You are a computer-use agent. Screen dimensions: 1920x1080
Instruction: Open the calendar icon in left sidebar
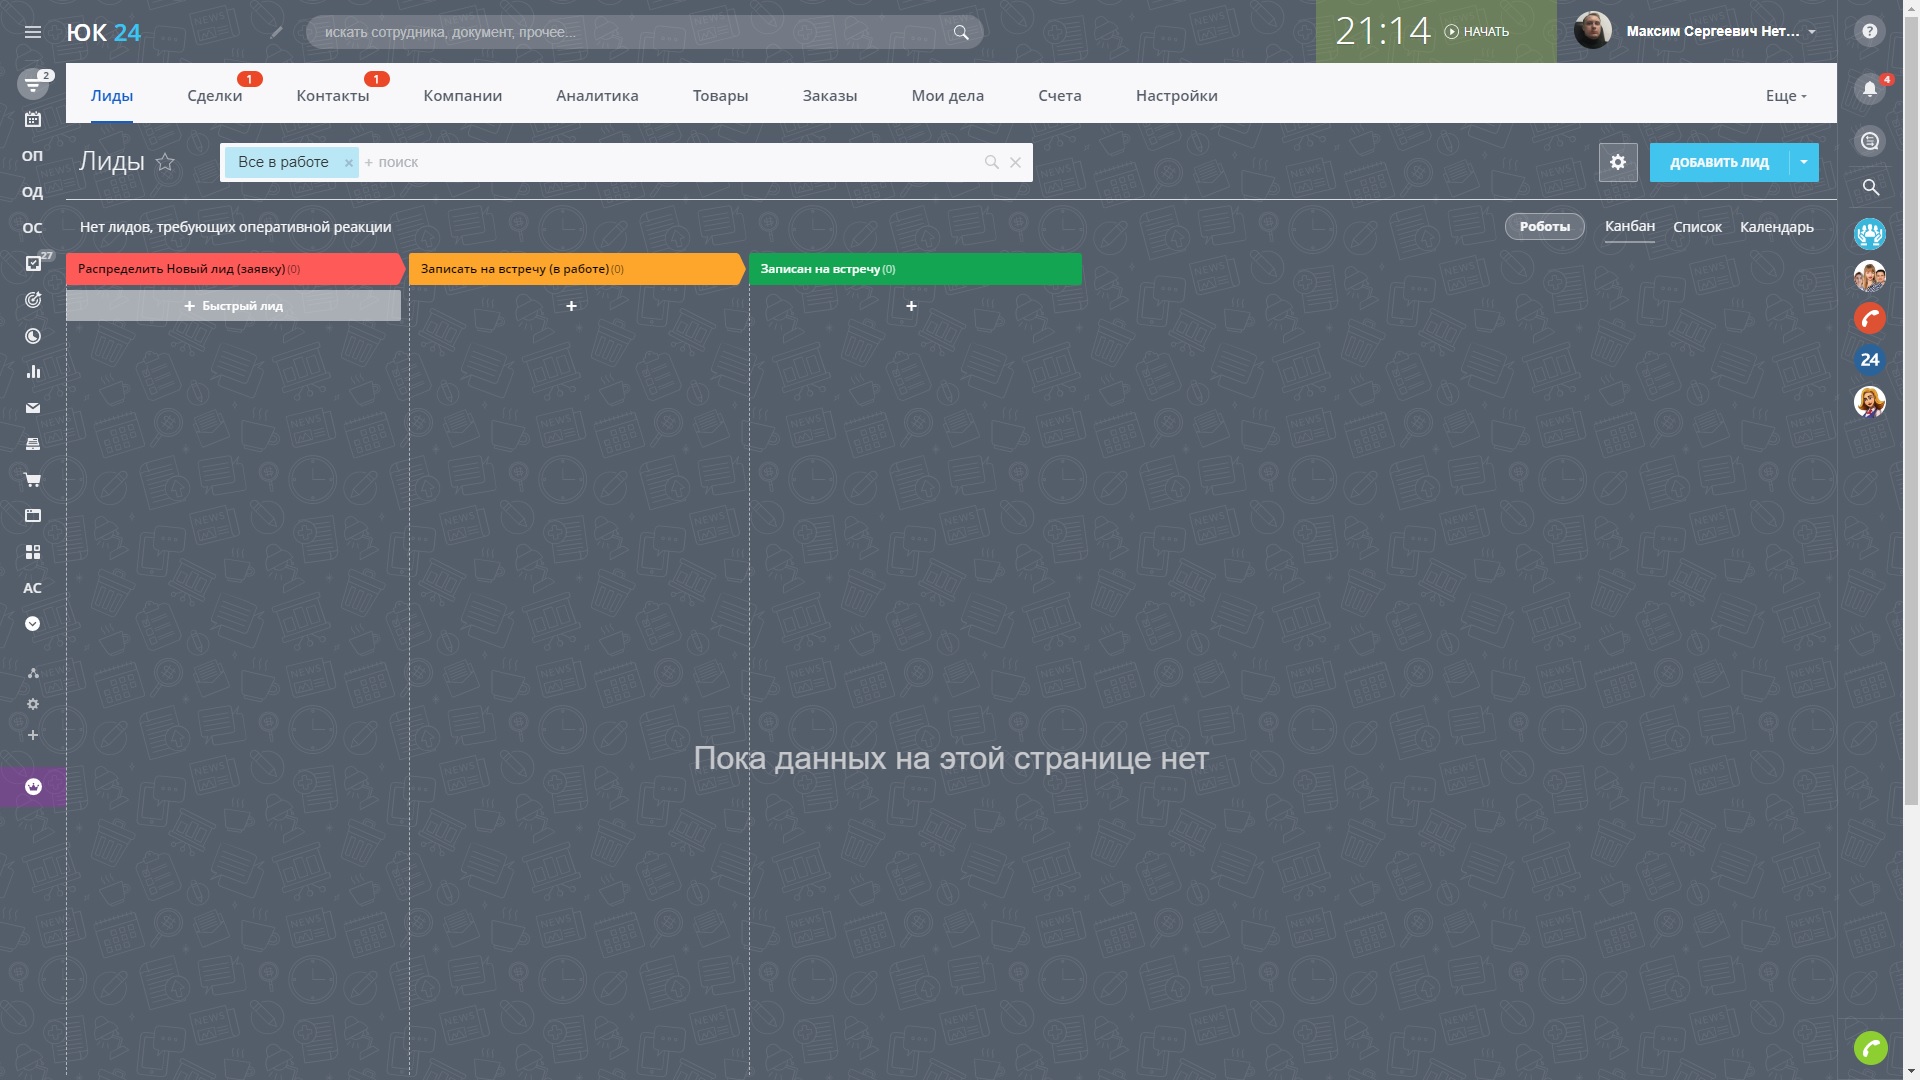click(32, 120)
